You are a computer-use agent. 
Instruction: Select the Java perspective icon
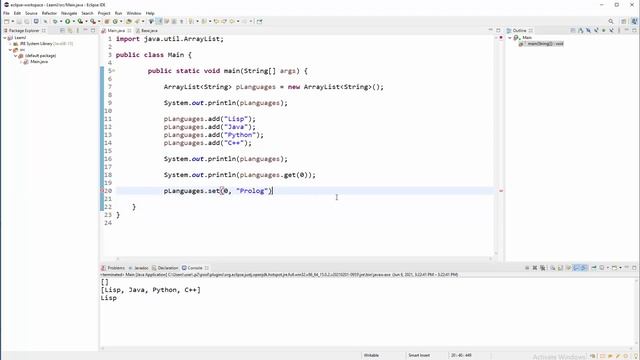[635, 21]
